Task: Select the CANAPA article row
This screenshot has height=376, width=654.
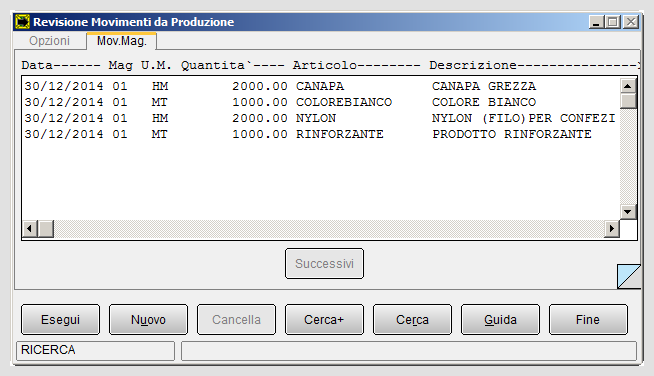Action: point(320,86)
